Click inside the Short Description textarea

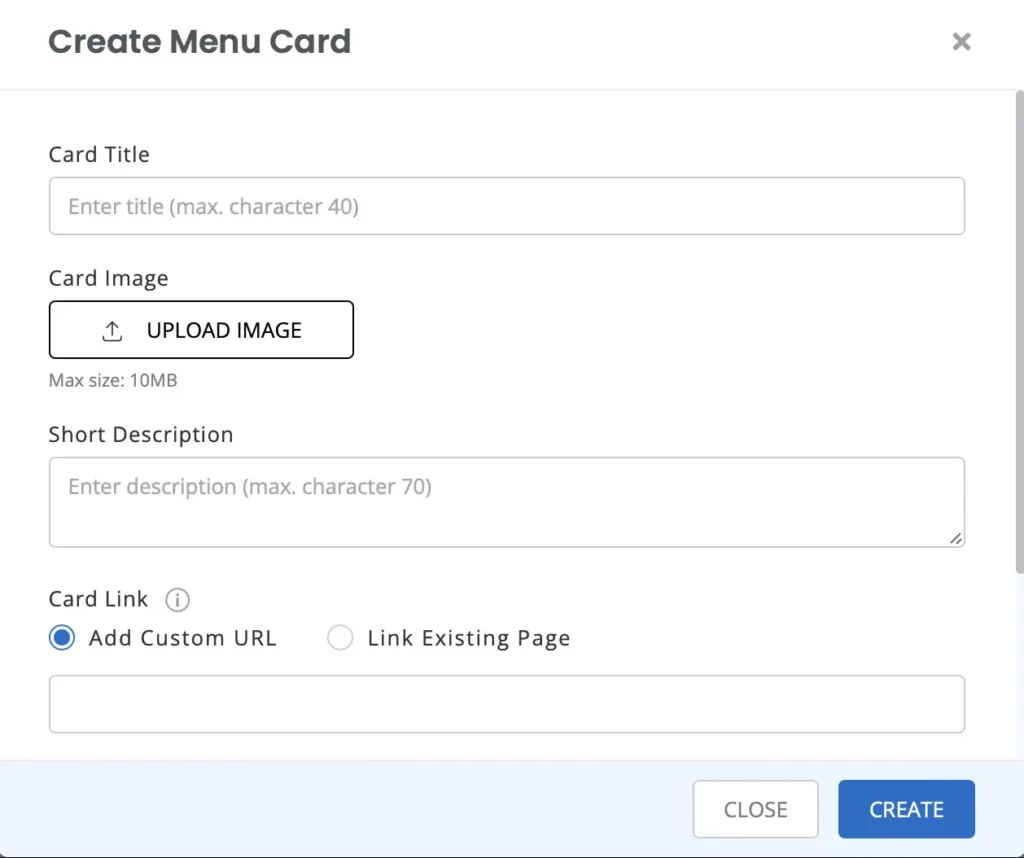pyautogui.click(x=507, y=500)
